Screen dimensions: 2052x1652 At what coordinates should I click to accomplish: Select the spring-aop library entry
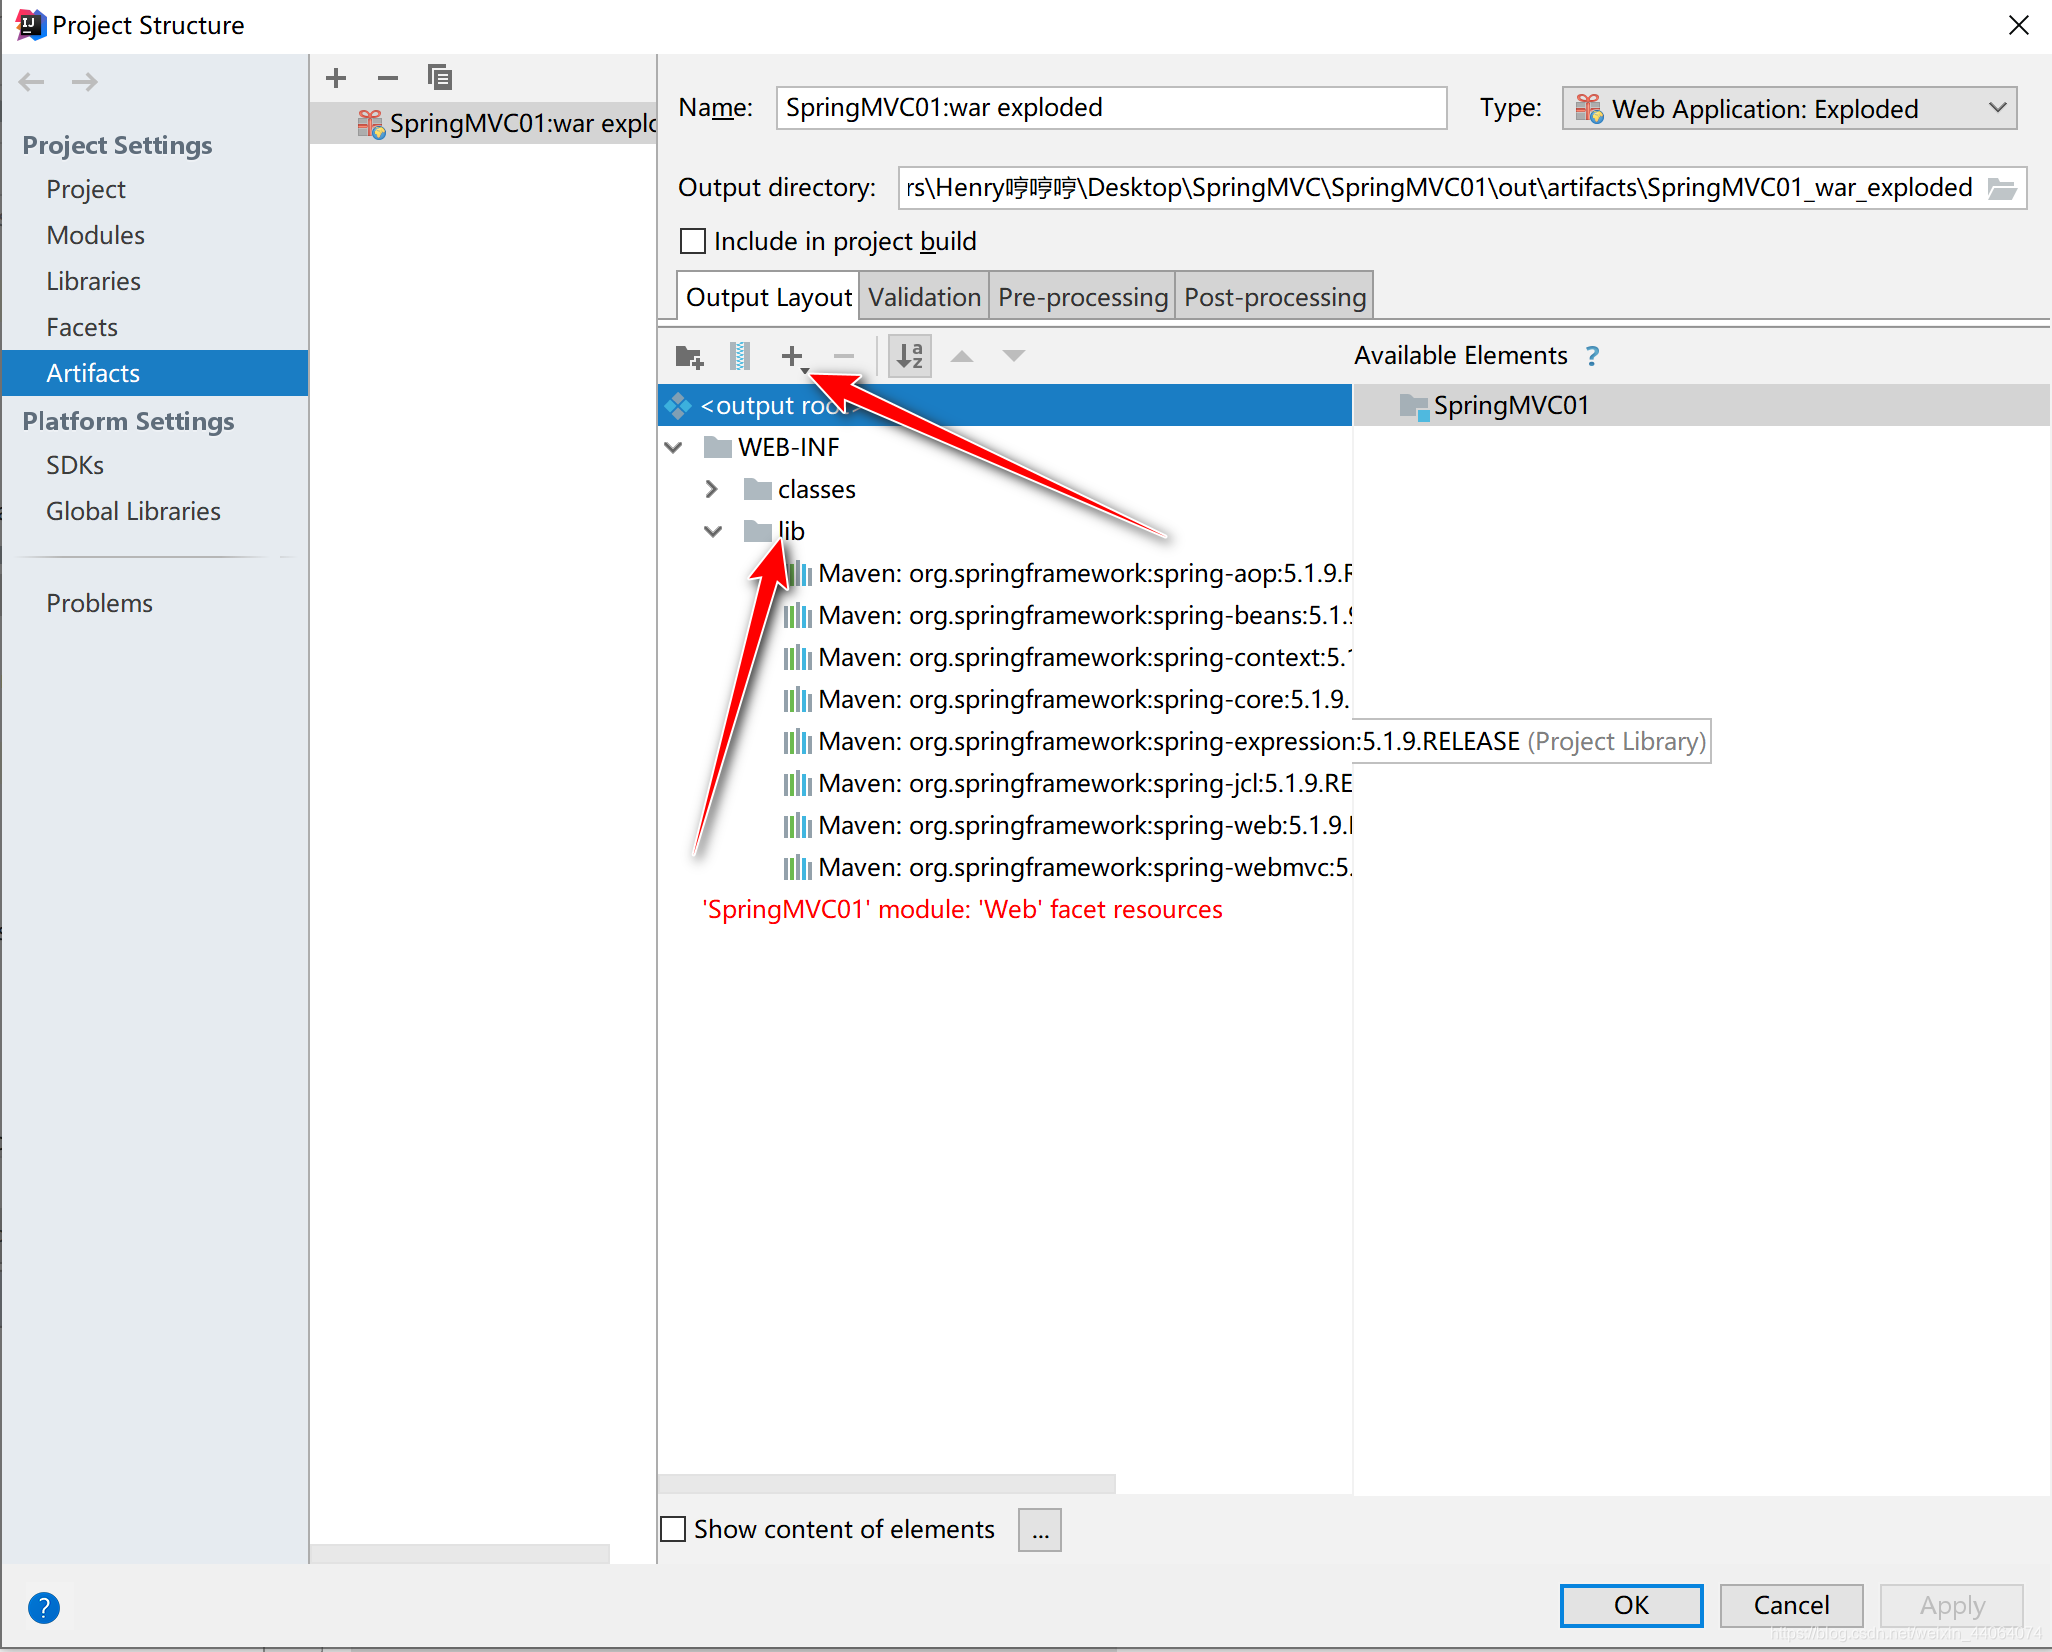1067,573
